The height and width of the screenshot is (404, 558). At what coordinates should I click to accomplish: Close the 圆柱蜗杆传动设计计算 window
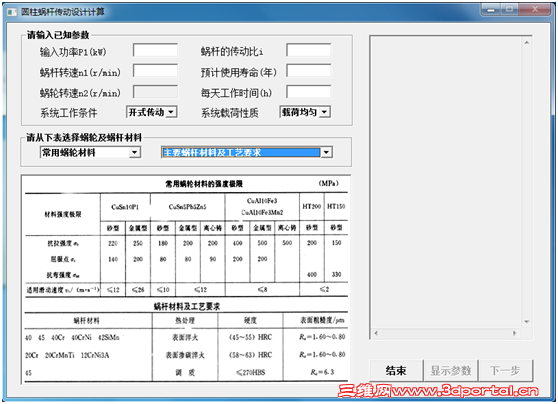(x=535, y=10)
